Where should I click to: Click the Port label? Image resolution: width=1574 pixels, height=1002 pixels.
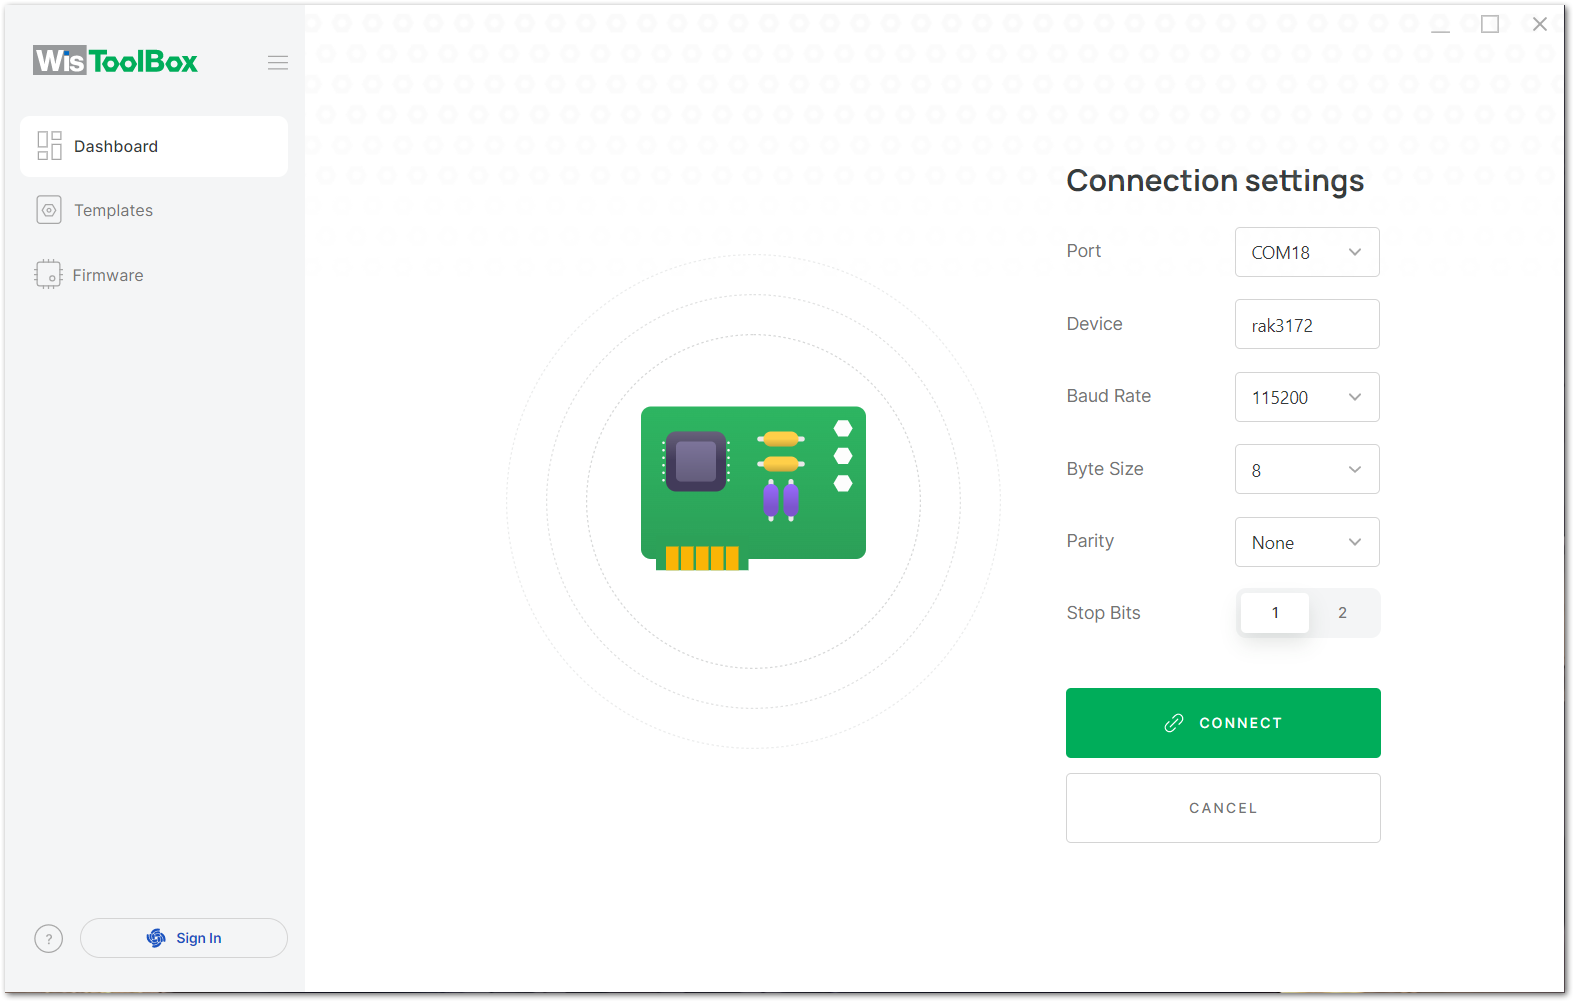(1083, 251)
